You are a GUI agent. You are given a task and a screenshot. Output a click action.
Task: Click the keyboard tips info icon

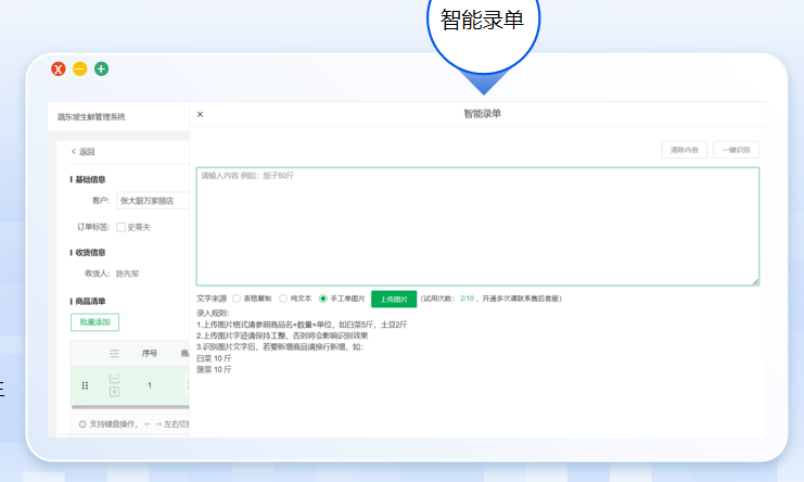point(82,424)
